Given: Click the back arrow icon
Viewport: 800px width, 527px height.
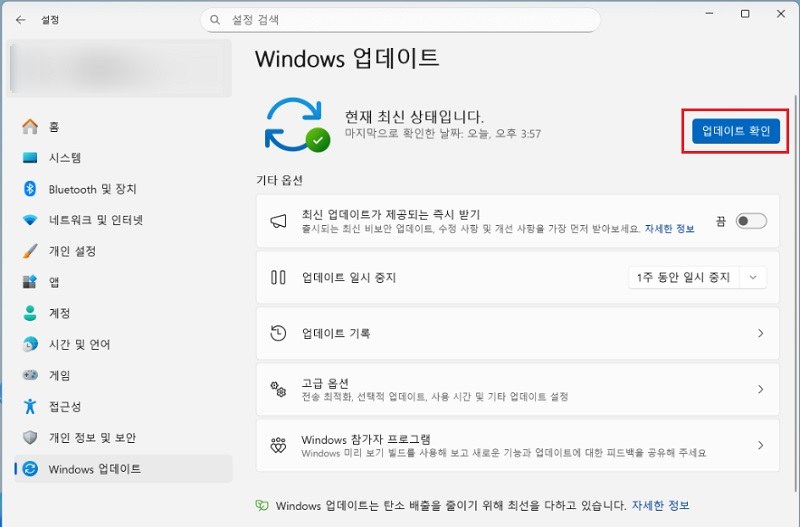Looking at the screenshot, I should click(x=20, y=20).
